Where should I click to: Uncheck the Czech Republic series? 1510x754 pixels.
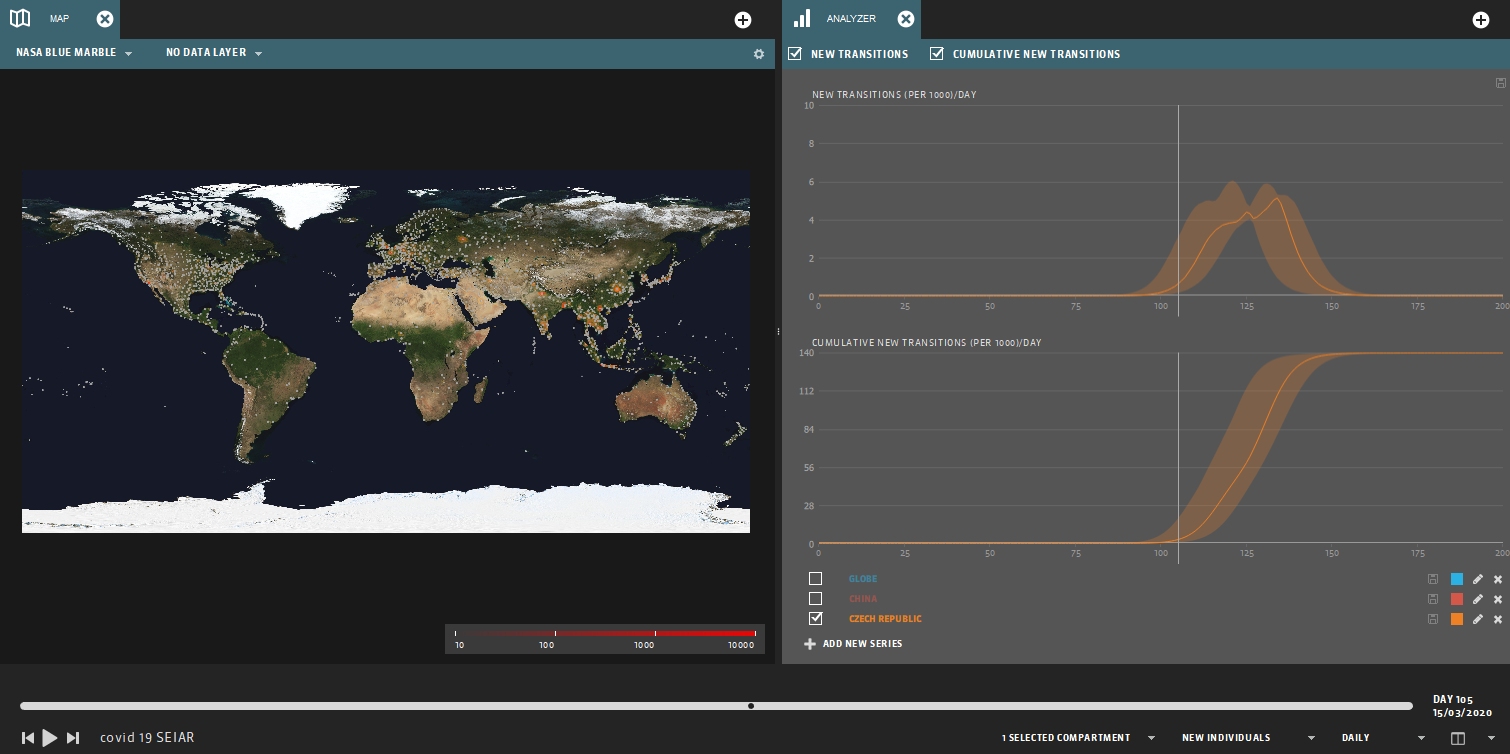815,619
